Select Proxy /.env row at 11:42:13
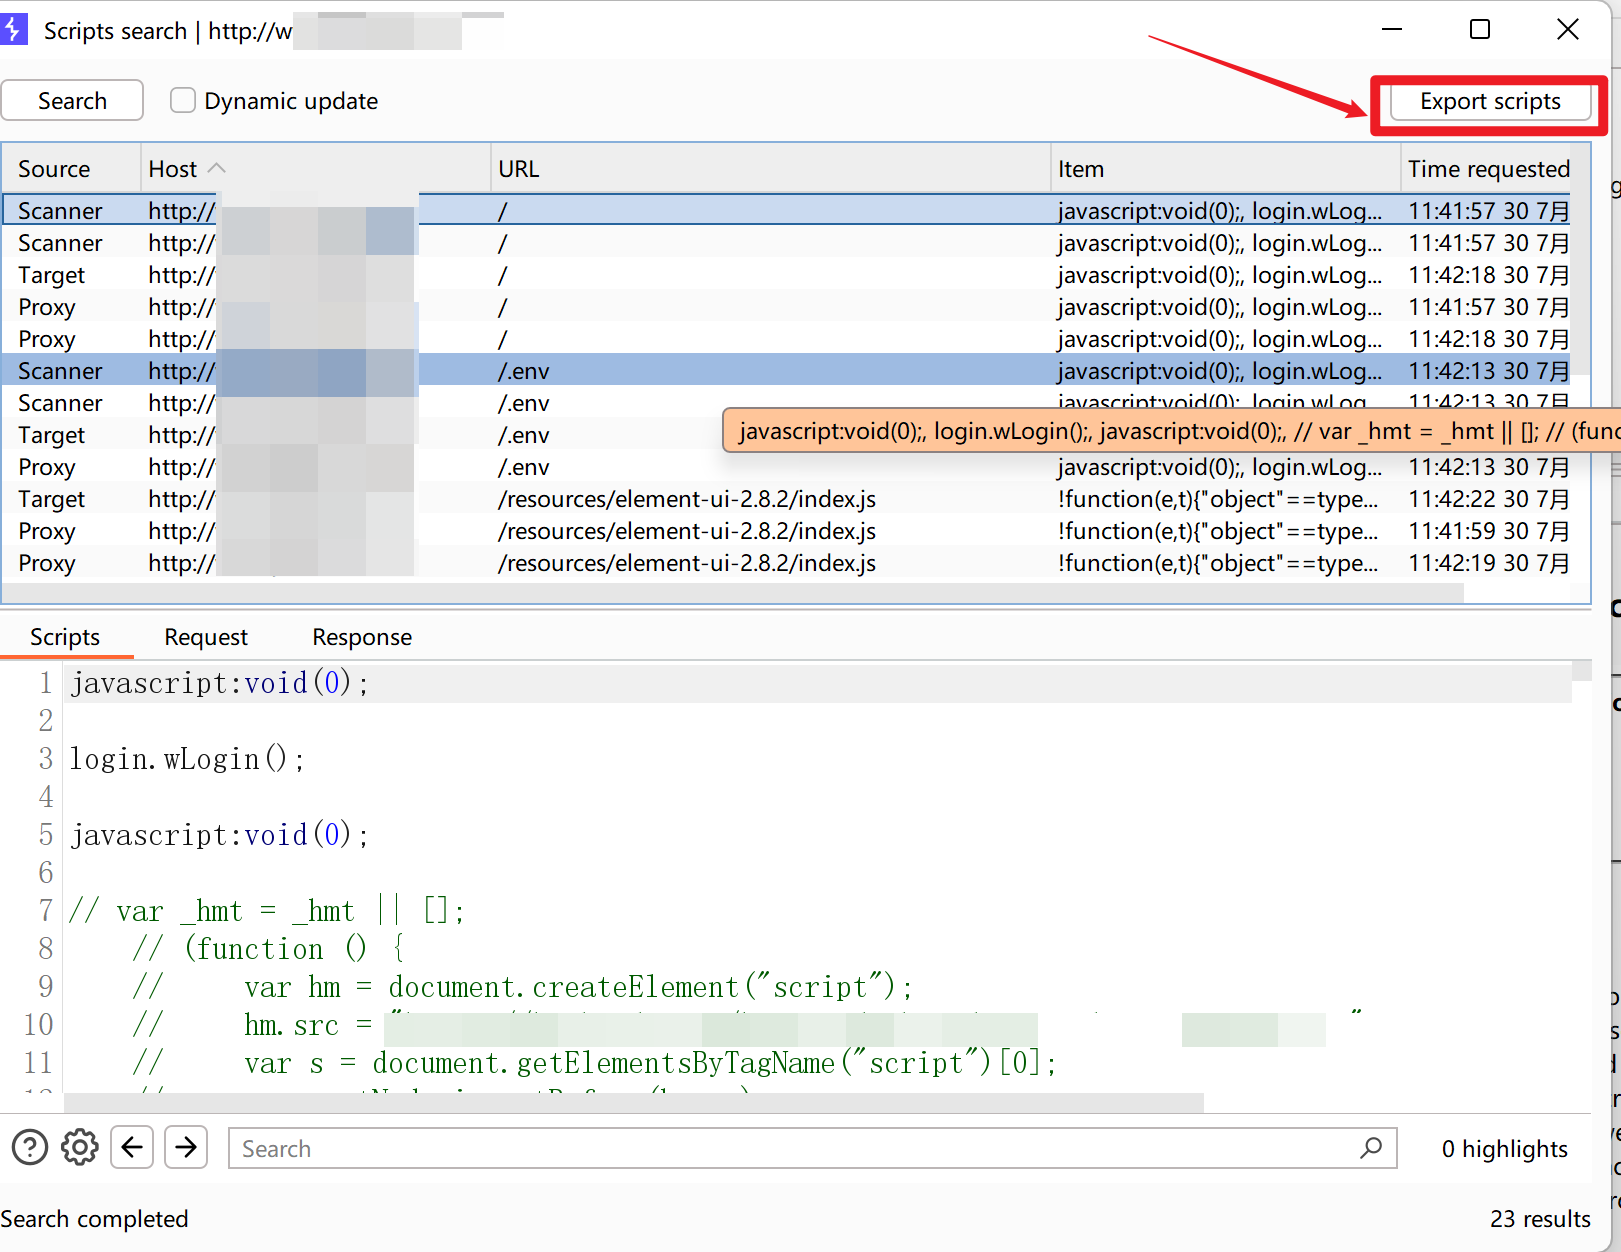 click(x=786, y=467)
